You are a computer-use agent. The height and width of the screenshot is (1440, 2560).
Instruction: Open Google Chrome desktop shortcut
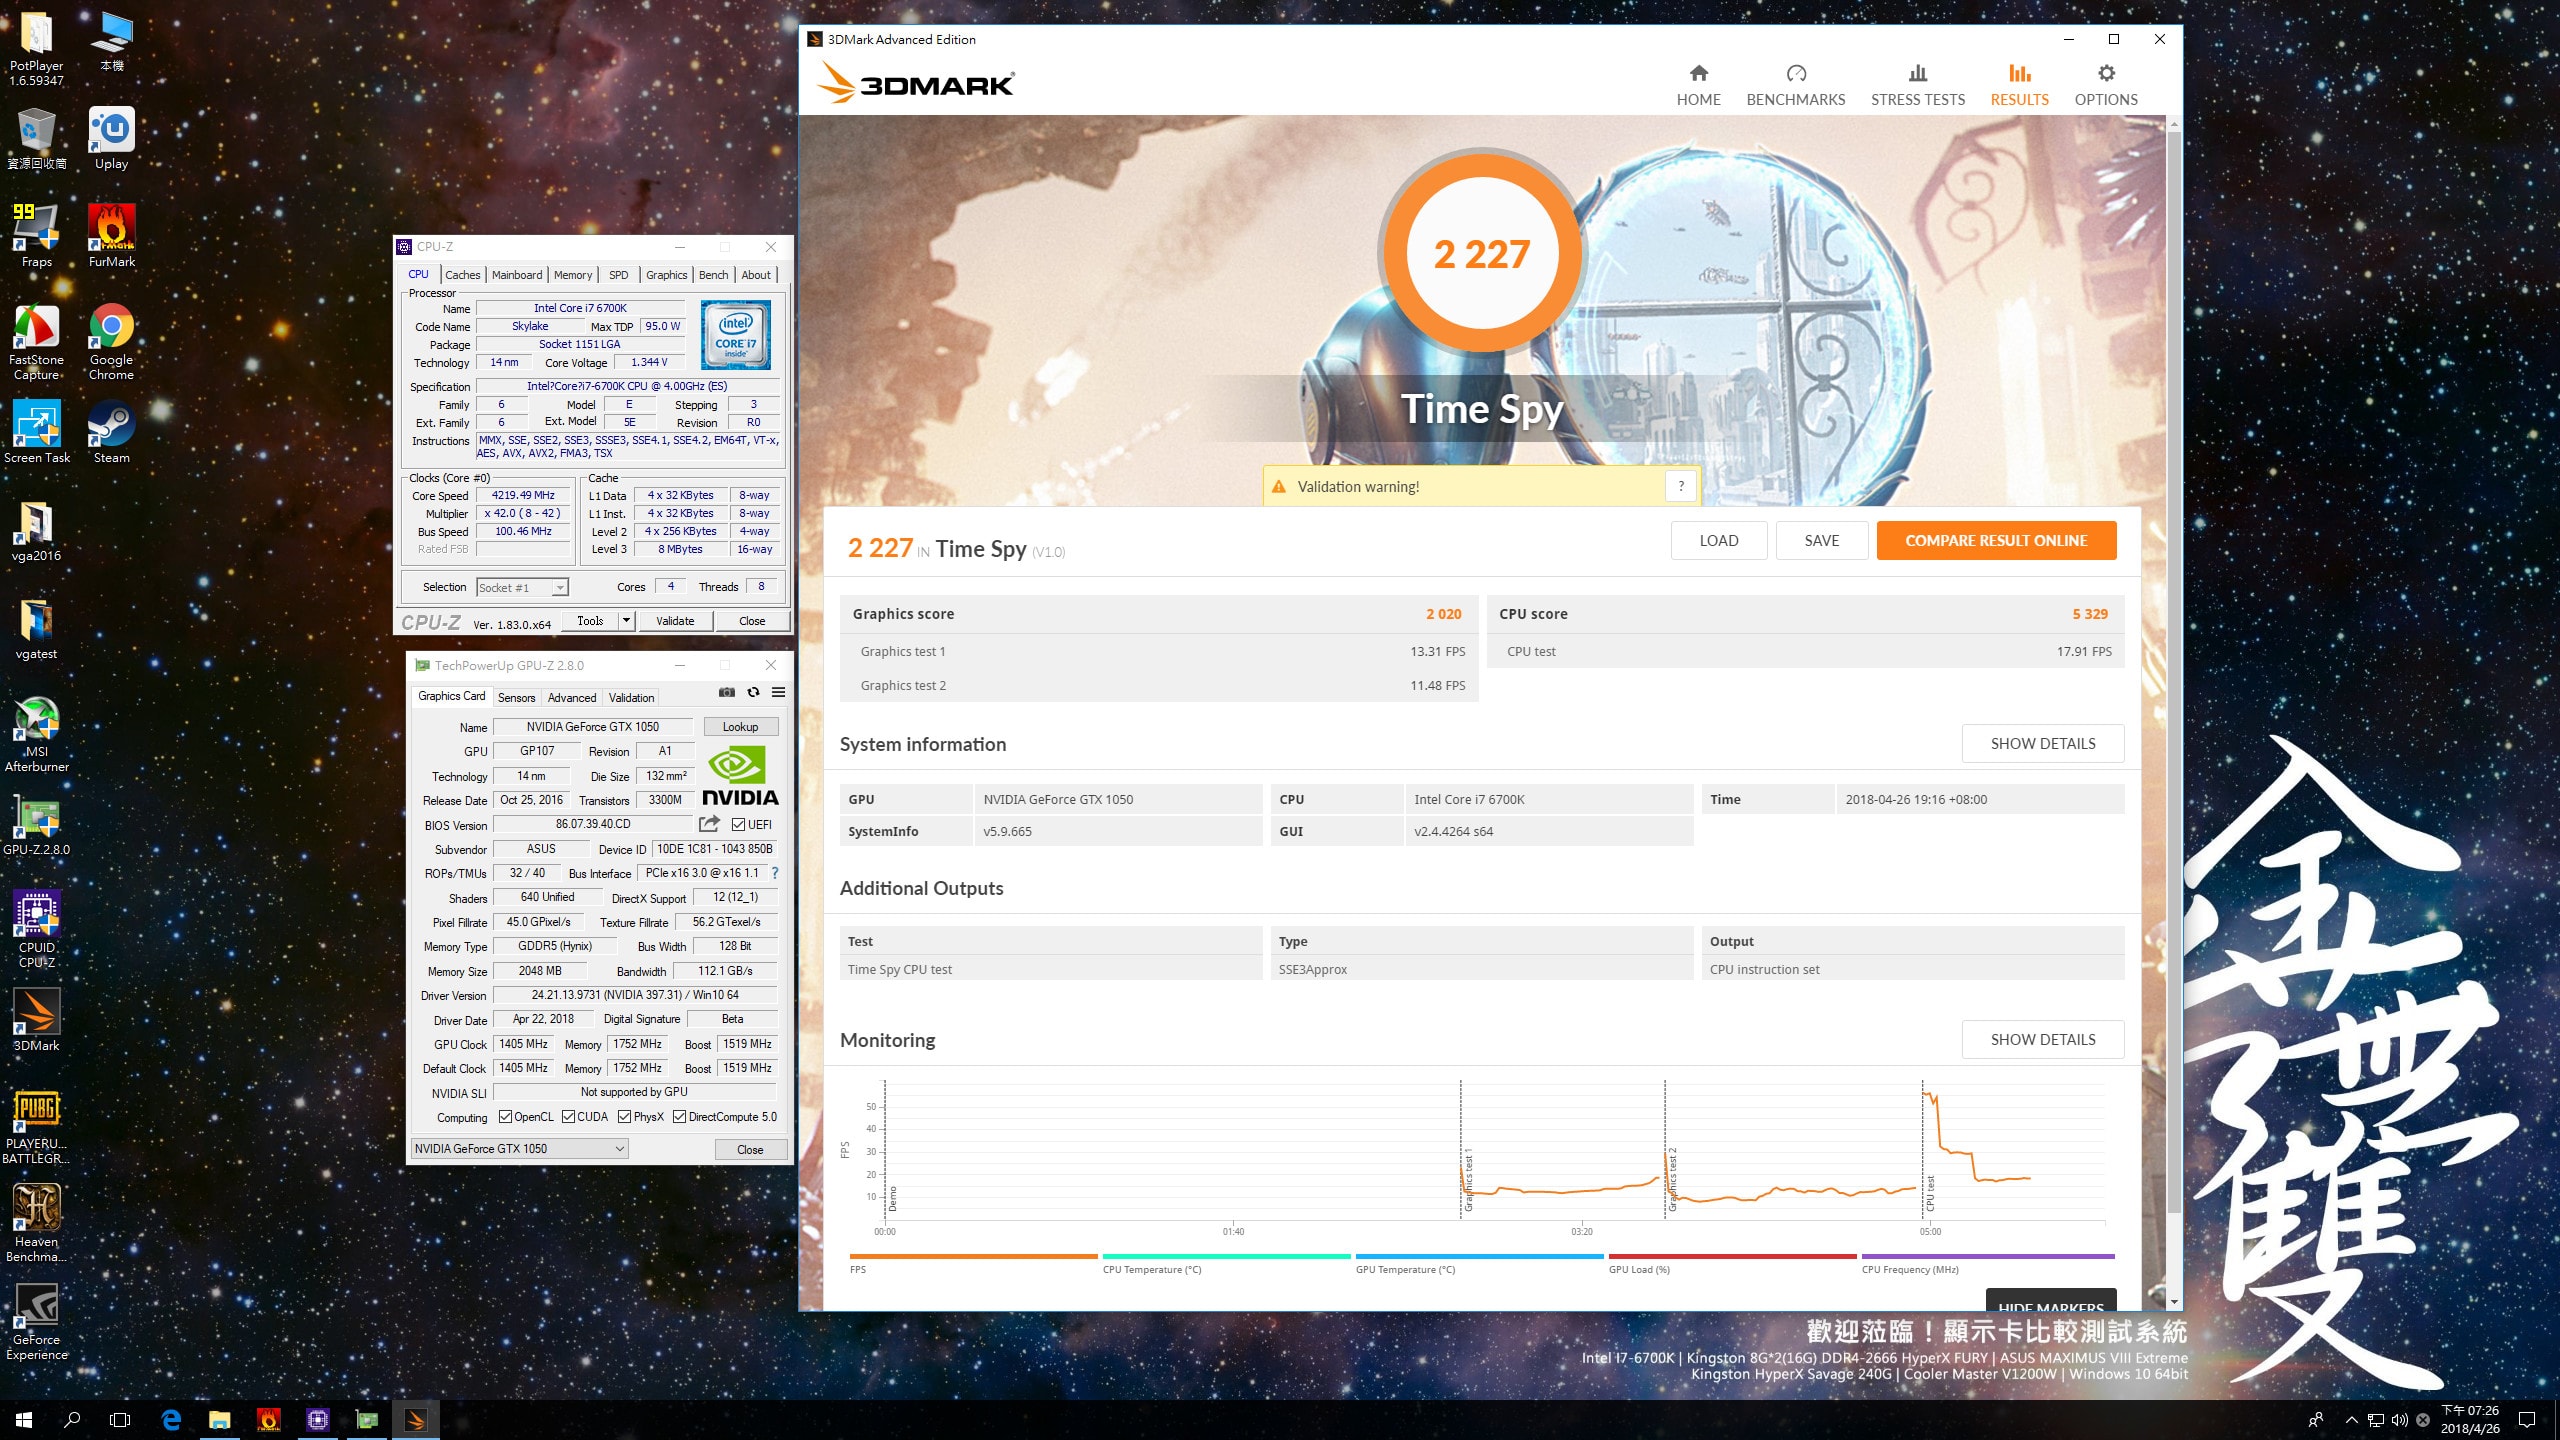pyautogui.click(x=111, y=341)
